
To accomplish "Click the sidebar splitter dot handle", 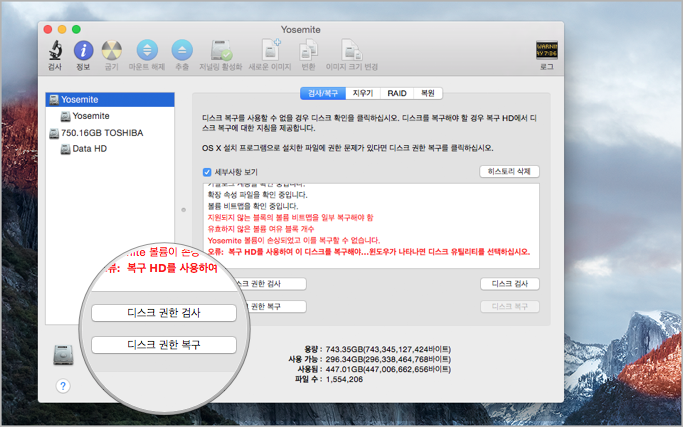I will point(183,210).
